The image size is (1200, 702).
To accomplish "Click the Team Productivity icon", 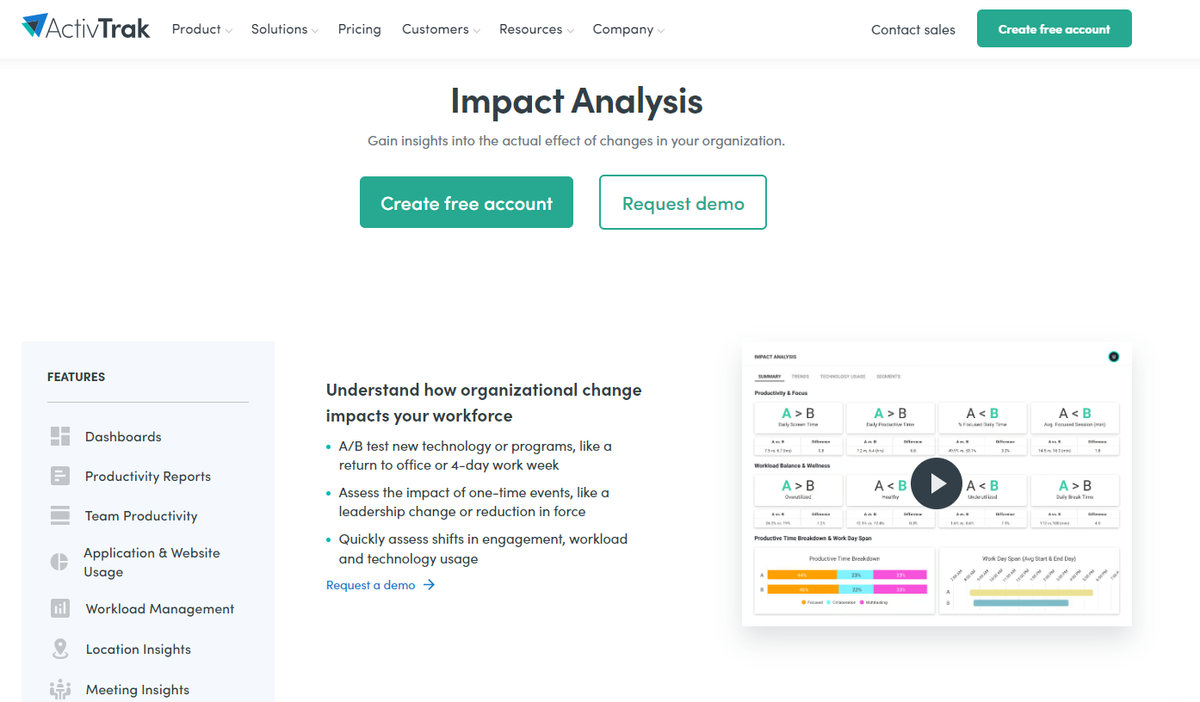I will coord(60,516).
